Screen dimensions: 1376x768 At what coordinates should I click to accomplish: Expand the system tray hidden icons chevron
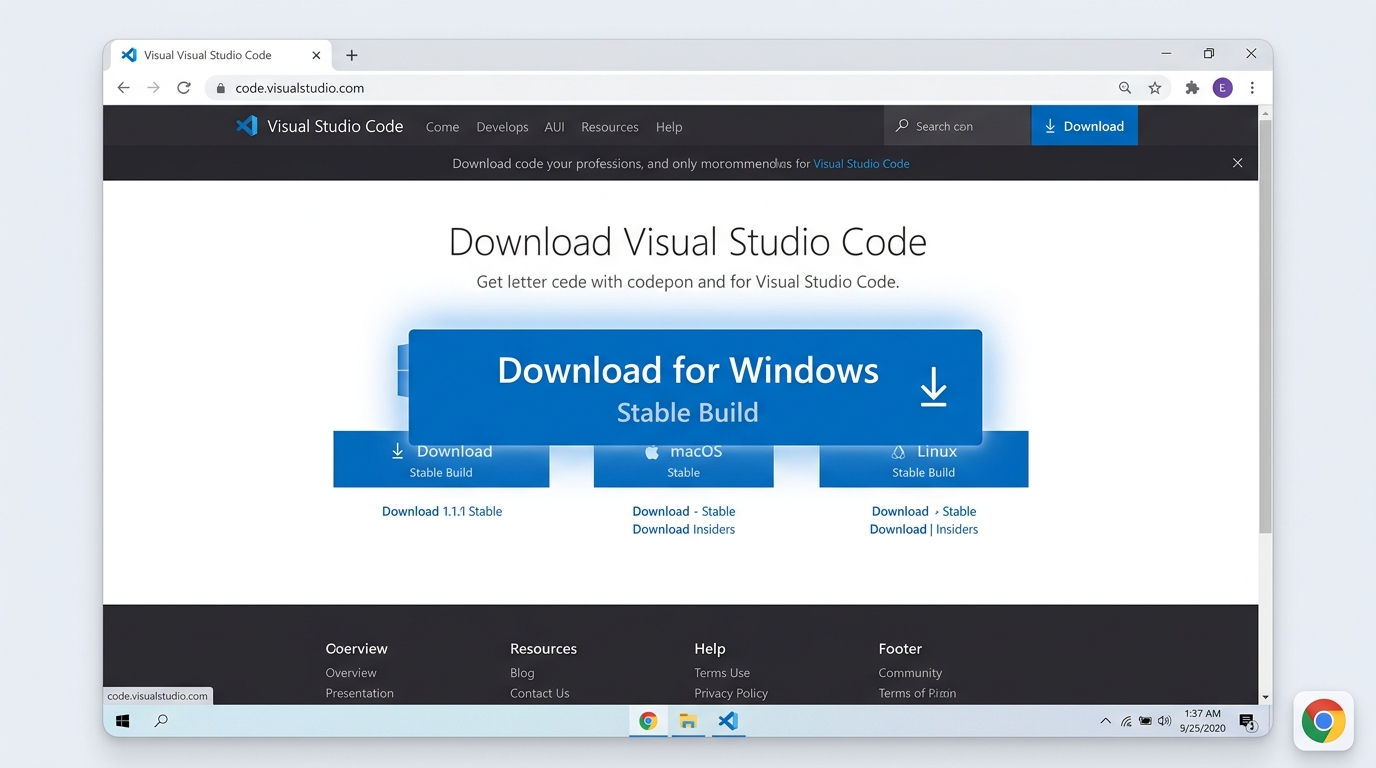pos(1105,721)
